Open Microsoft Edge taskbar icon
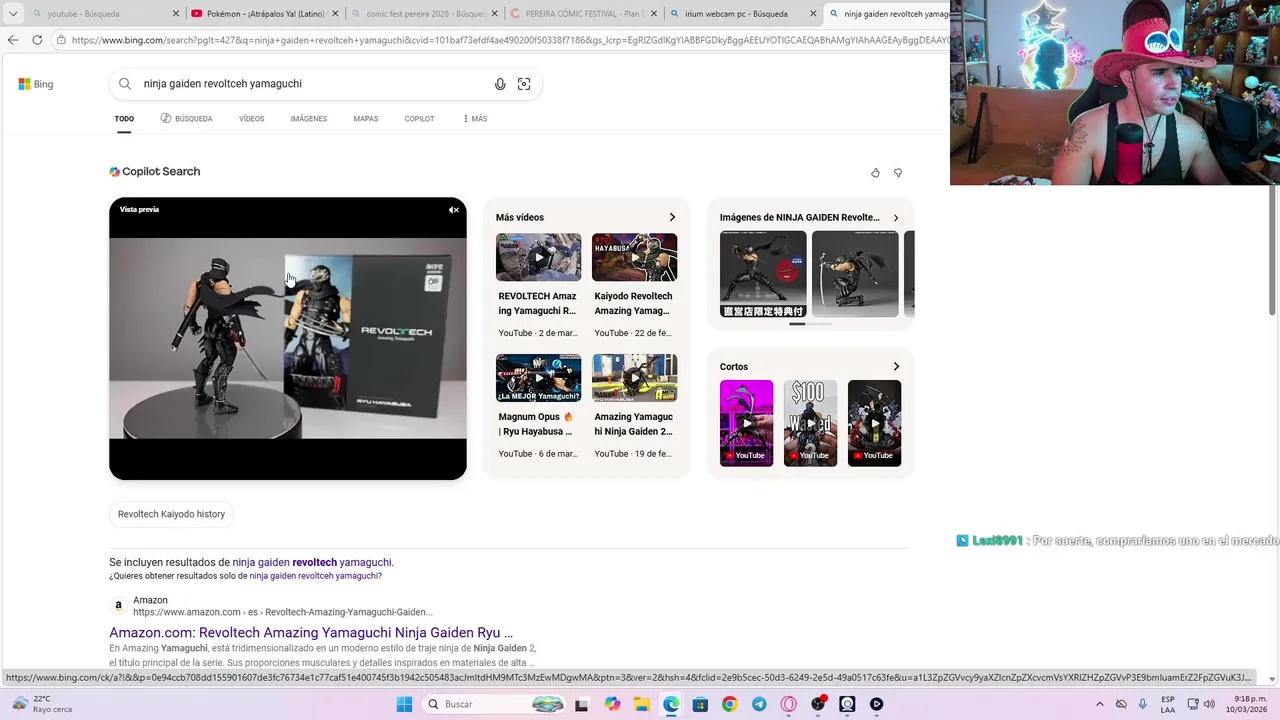The width and height of the screenshot is (1280, 720). [x=671, y=704]
